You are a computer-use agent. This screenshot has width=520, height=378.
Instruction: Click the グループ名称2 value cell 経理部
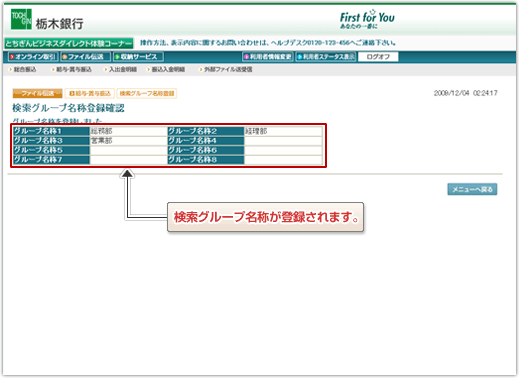tap(283, 131)
